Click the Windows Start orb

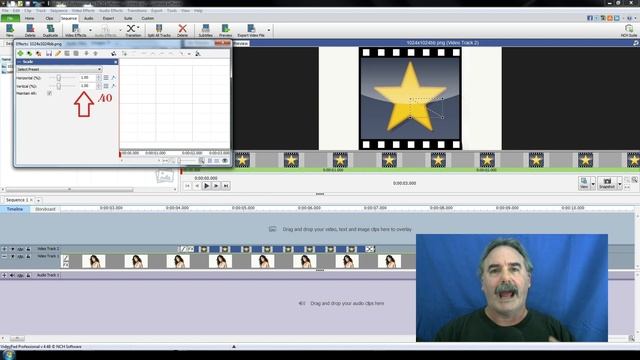tap(8, 354)
